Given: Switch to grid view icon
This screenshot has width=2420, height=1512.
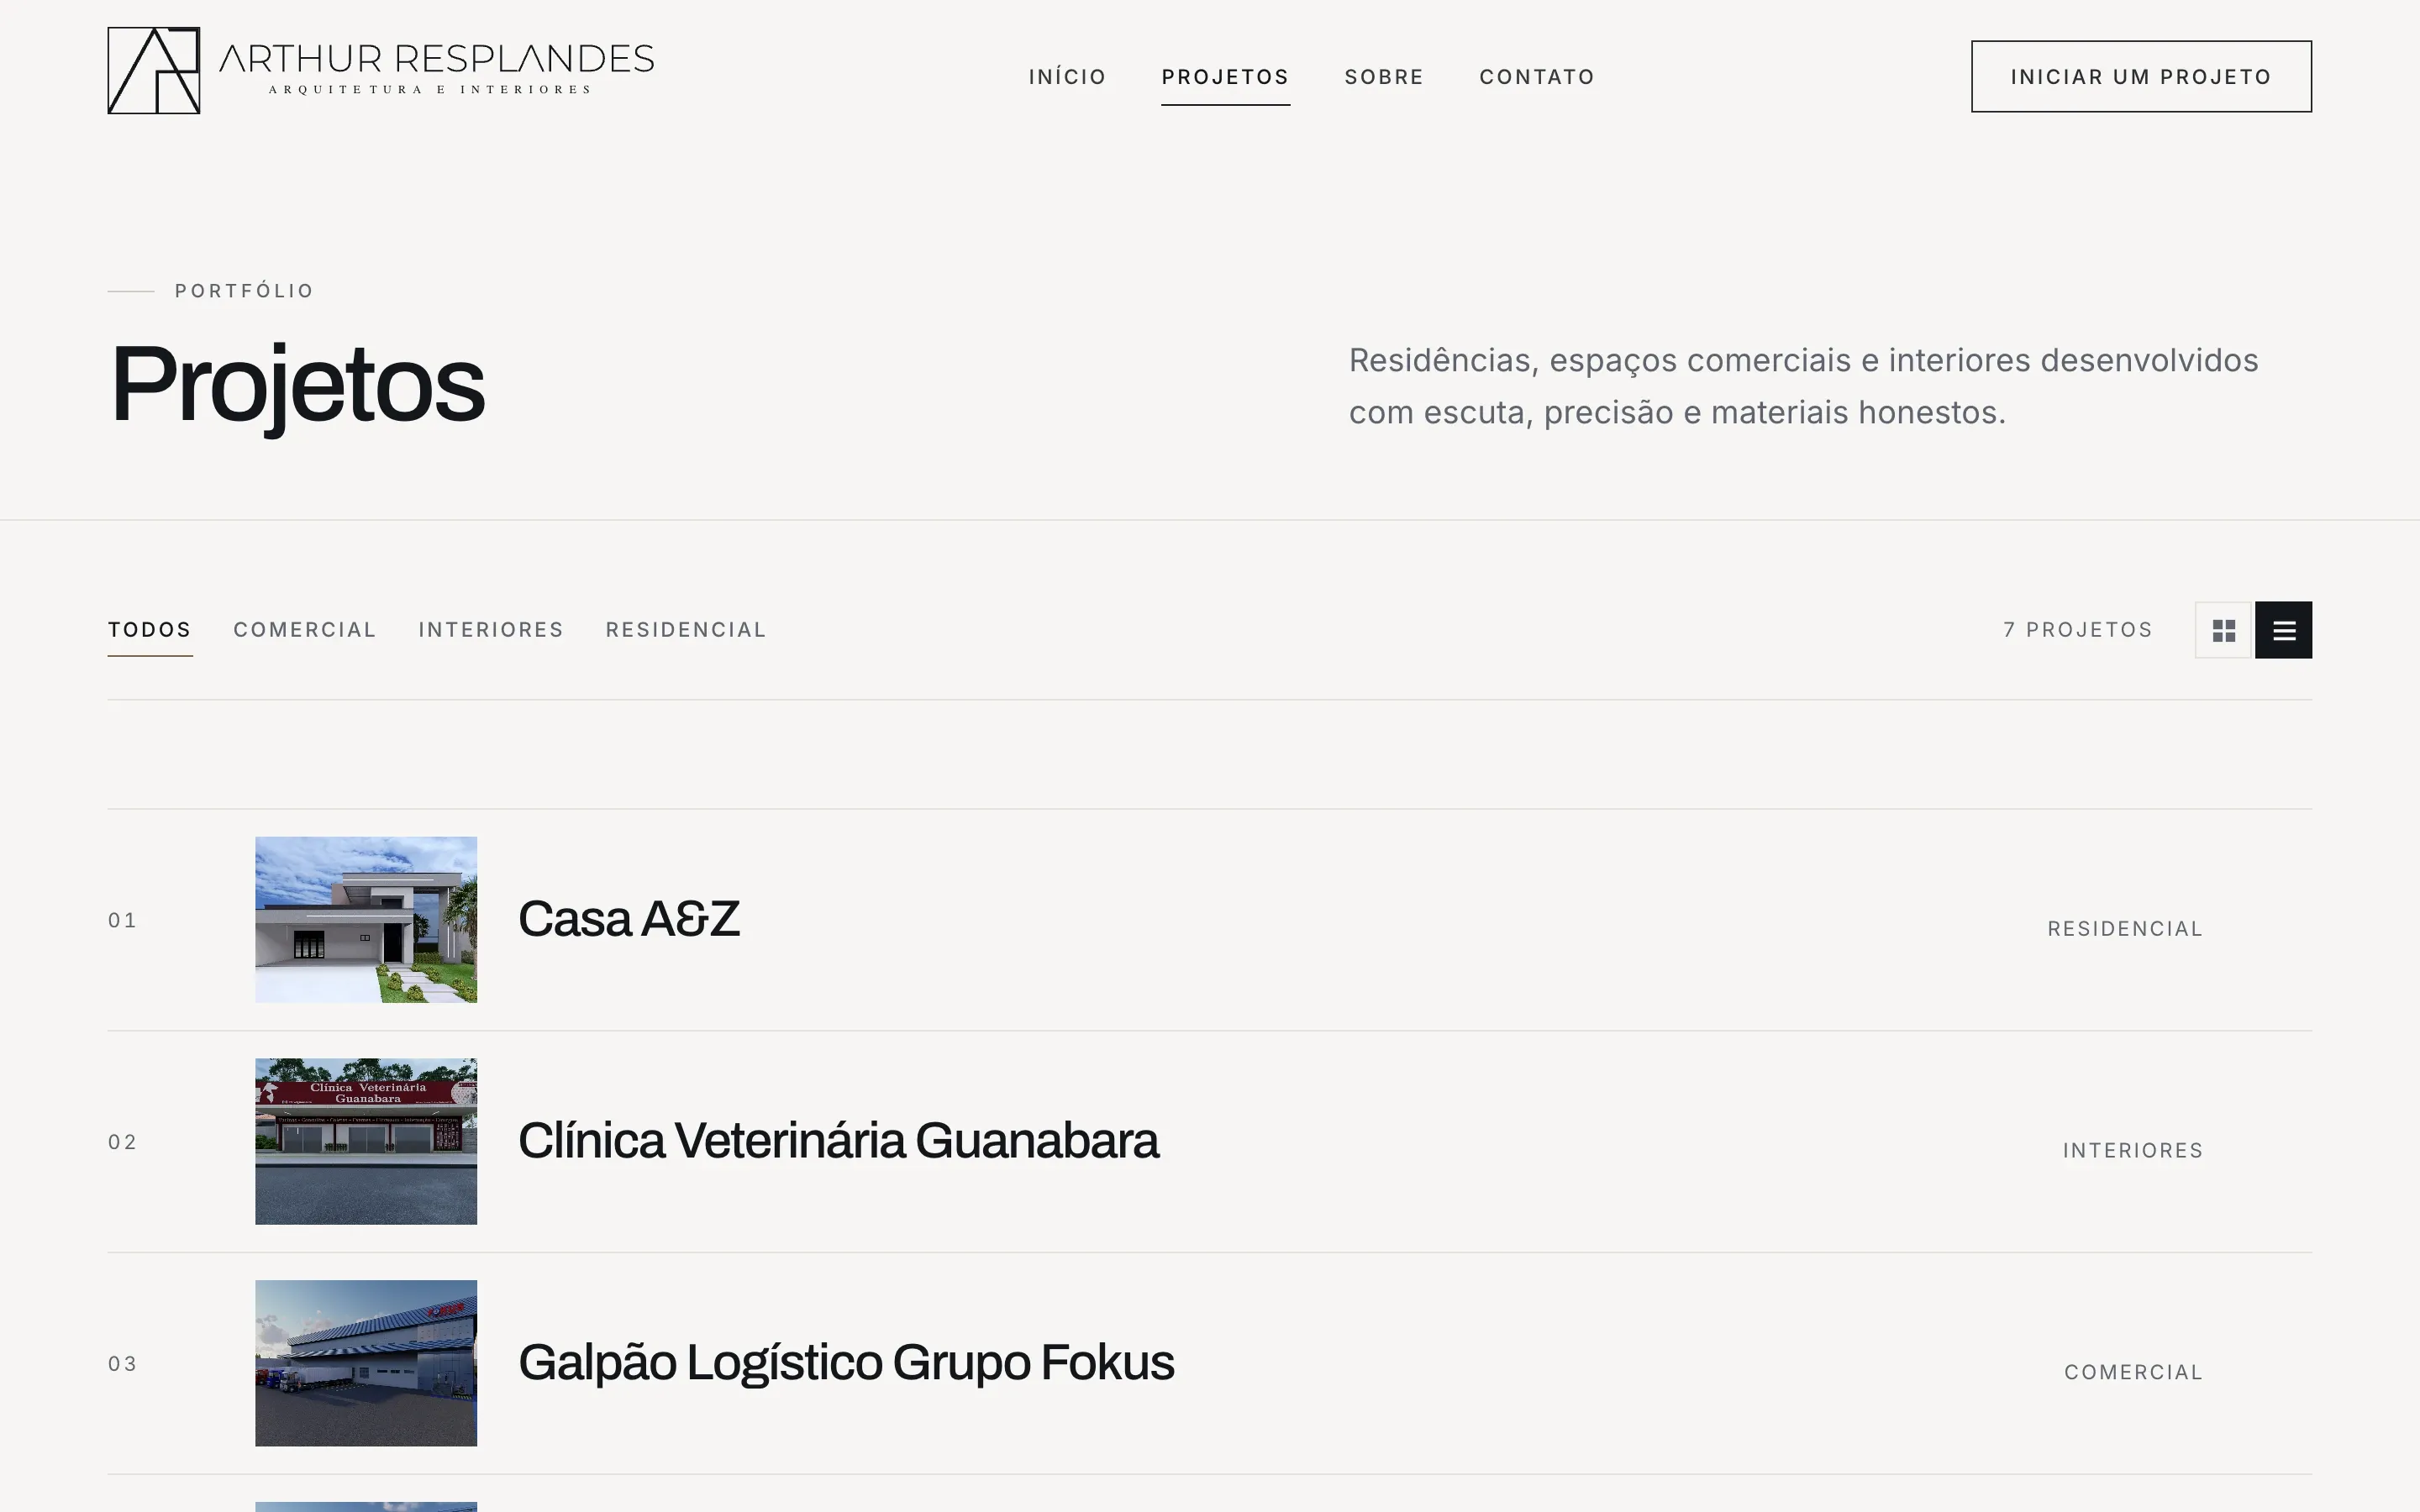Looking at the screenshot, I should click(x=2223, y=630).
